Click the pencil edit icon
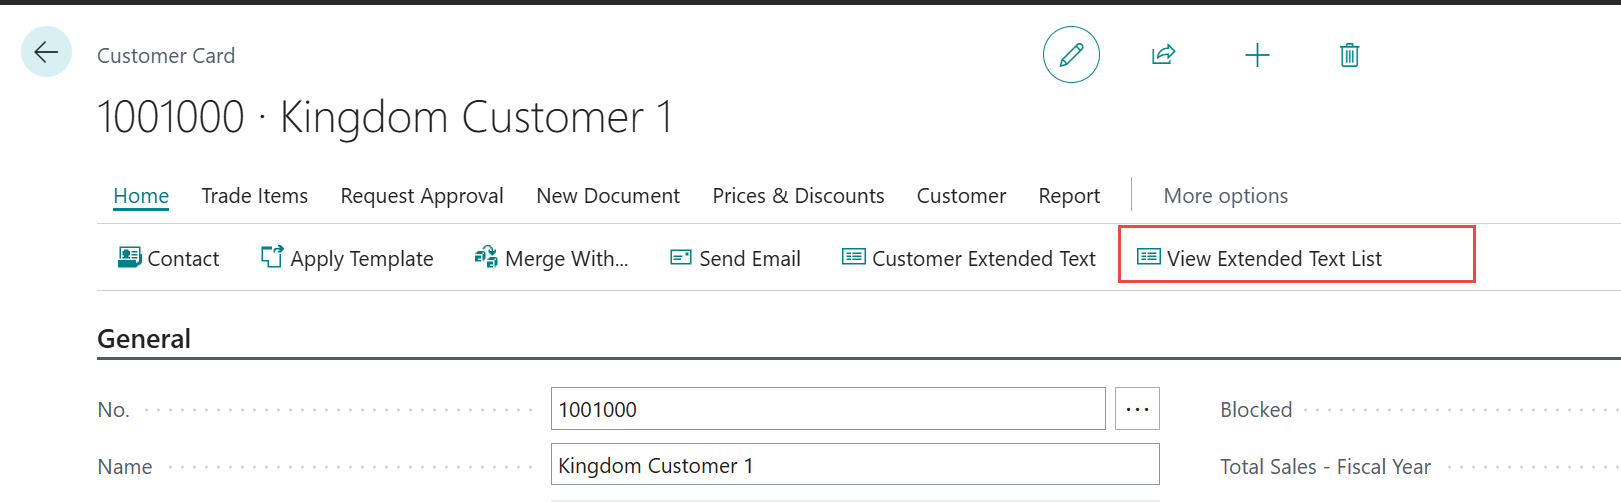The image size is (1621, 502). [1071, 55]
